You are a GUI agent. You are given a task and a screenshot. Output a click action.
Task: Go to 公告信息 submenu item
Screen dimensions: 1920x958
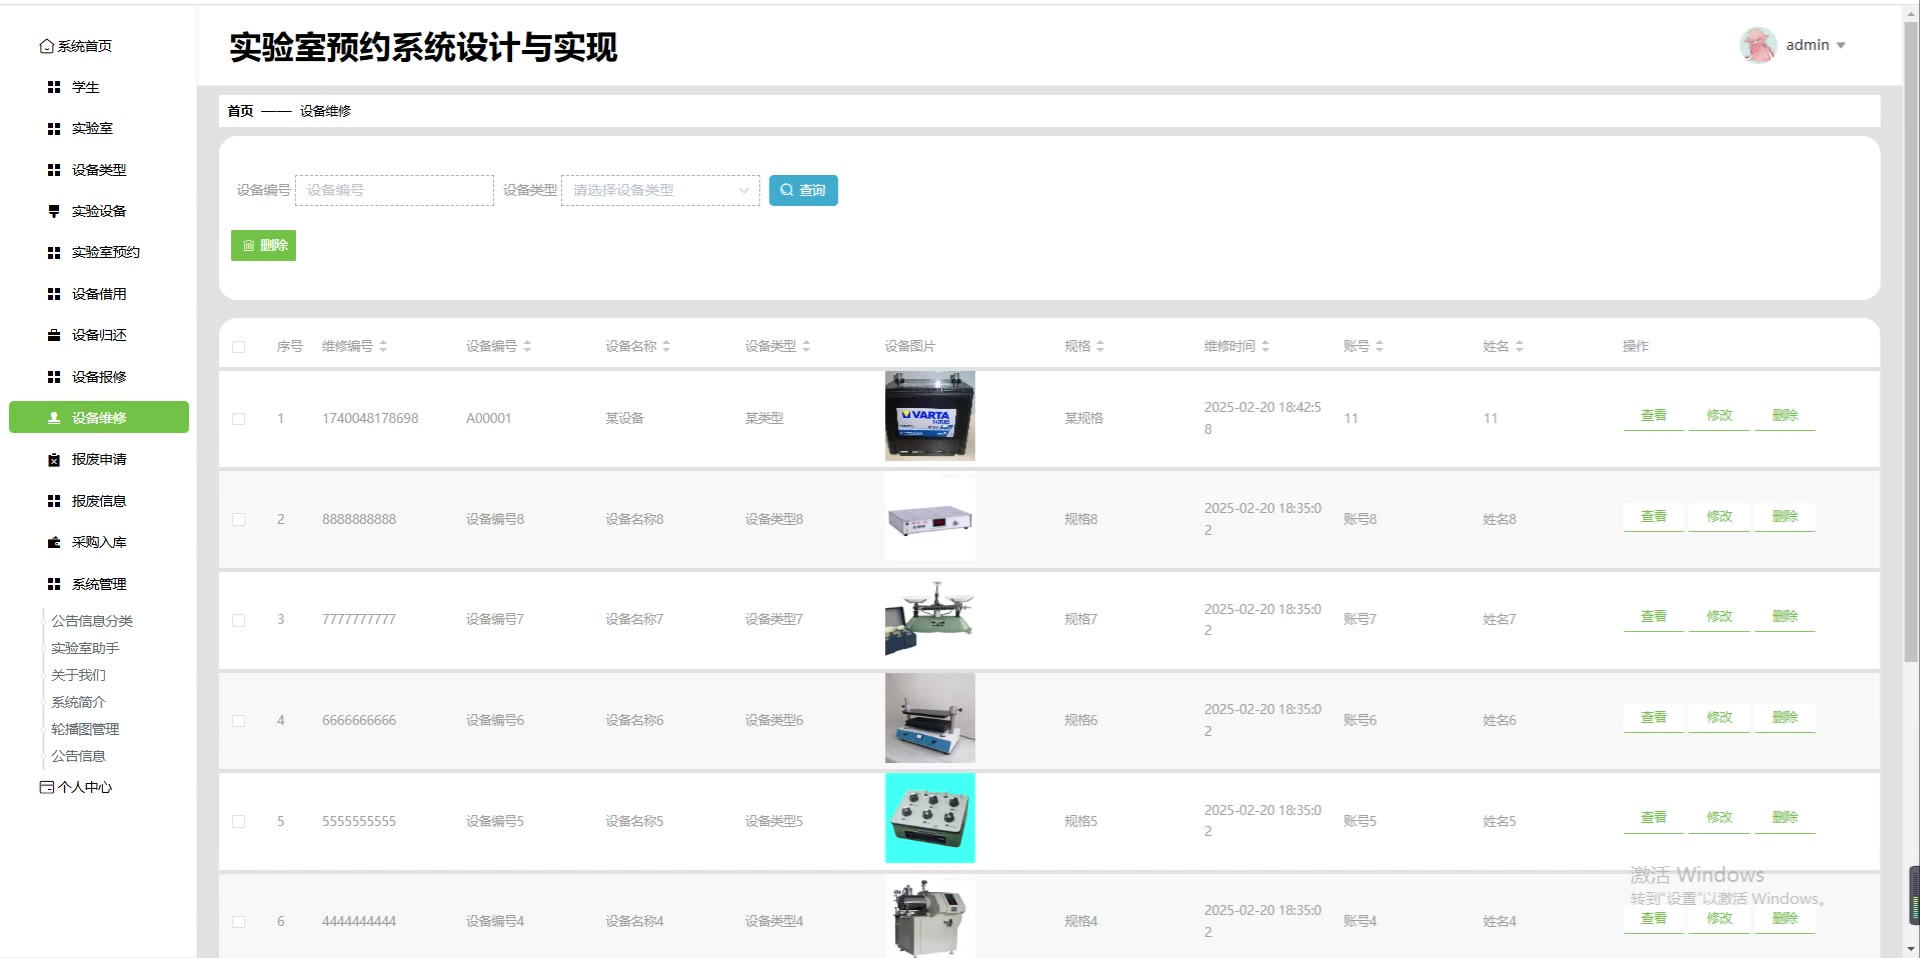click(78, 756)
